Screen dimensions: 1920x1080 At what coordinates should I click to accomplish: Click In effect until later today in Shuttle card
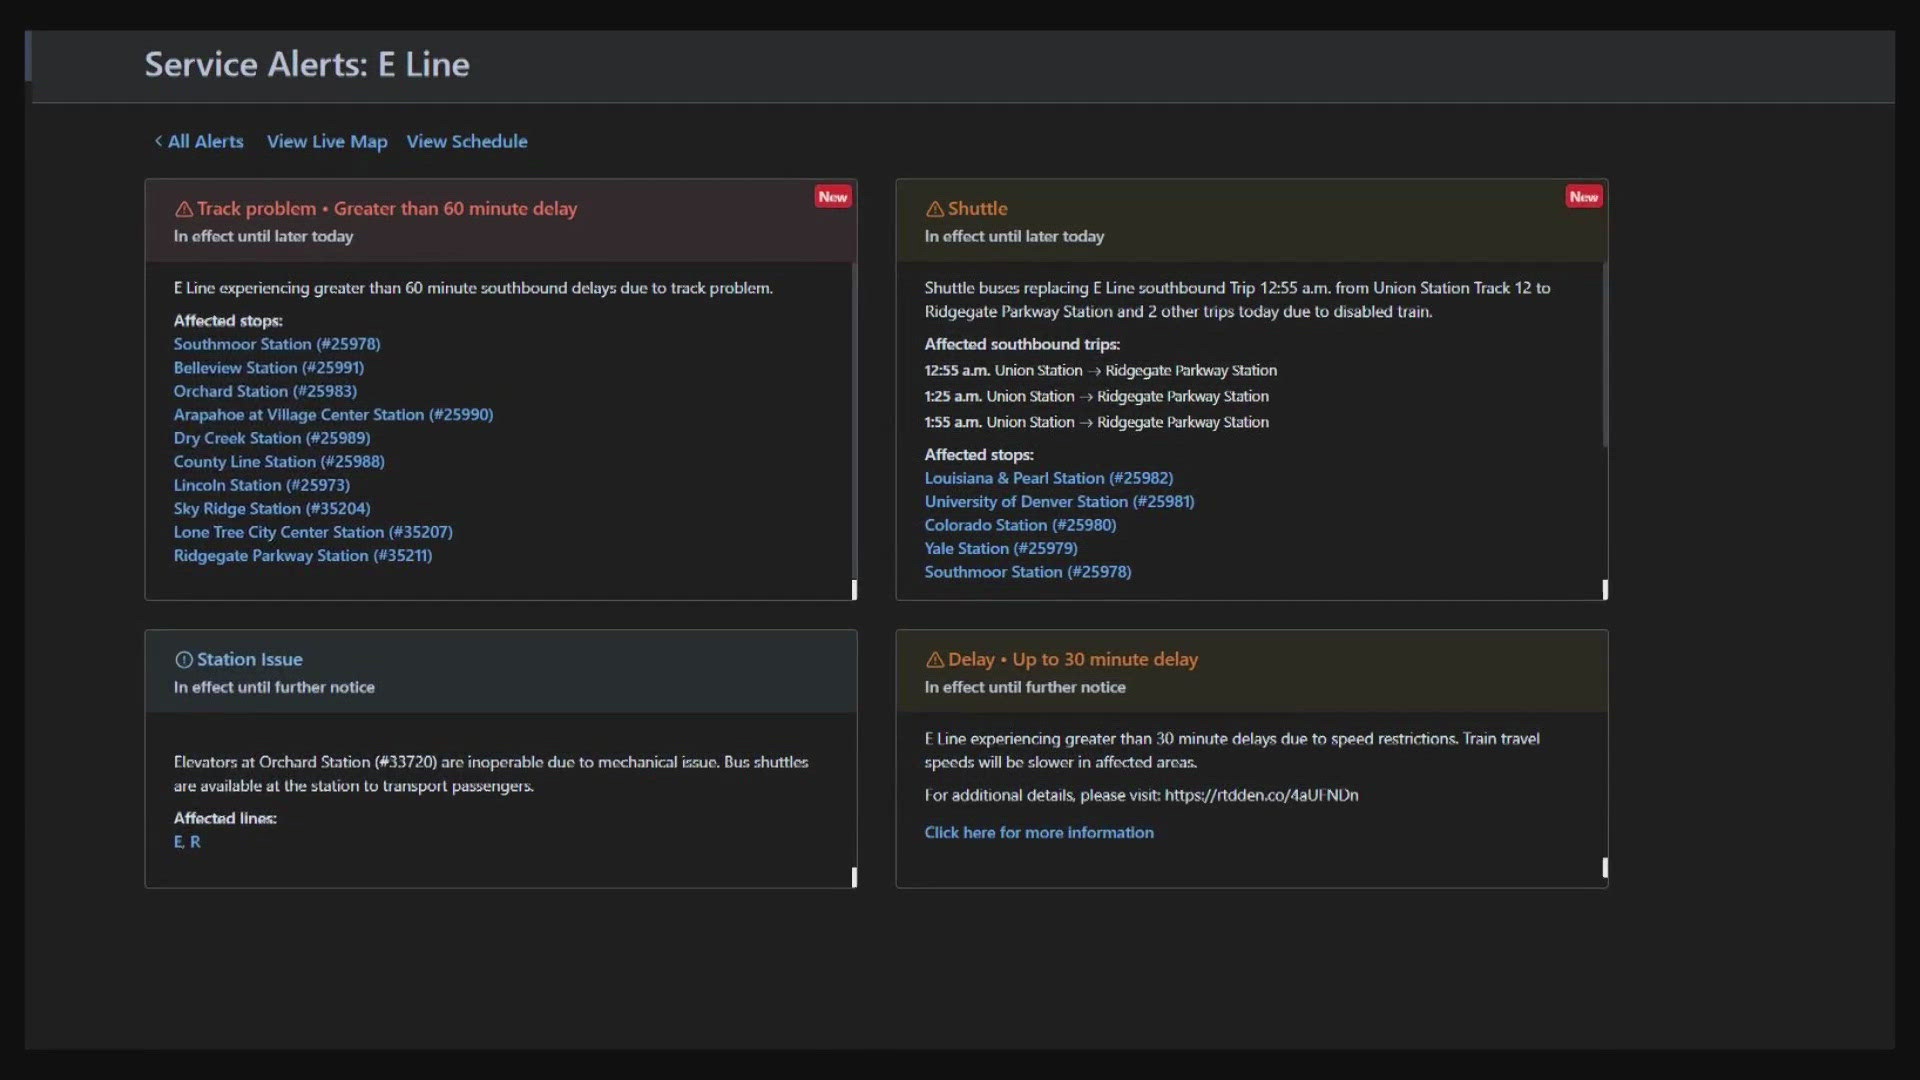[1014, 237]
